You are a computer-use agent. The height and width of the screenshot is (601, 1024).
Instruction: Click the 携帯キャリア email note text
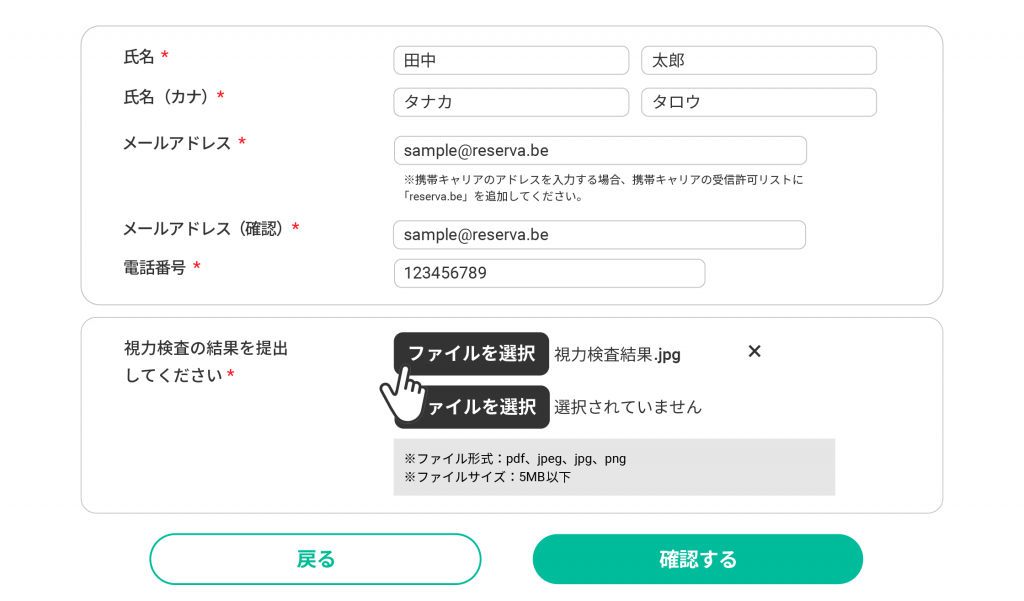click(603, 188)
